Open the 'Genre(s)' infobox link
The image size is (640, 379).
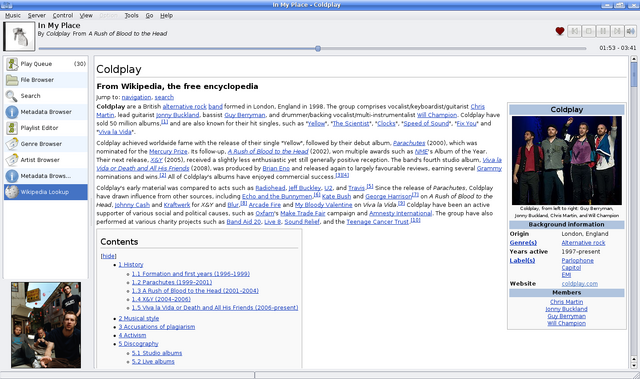[x=523, y=243]
